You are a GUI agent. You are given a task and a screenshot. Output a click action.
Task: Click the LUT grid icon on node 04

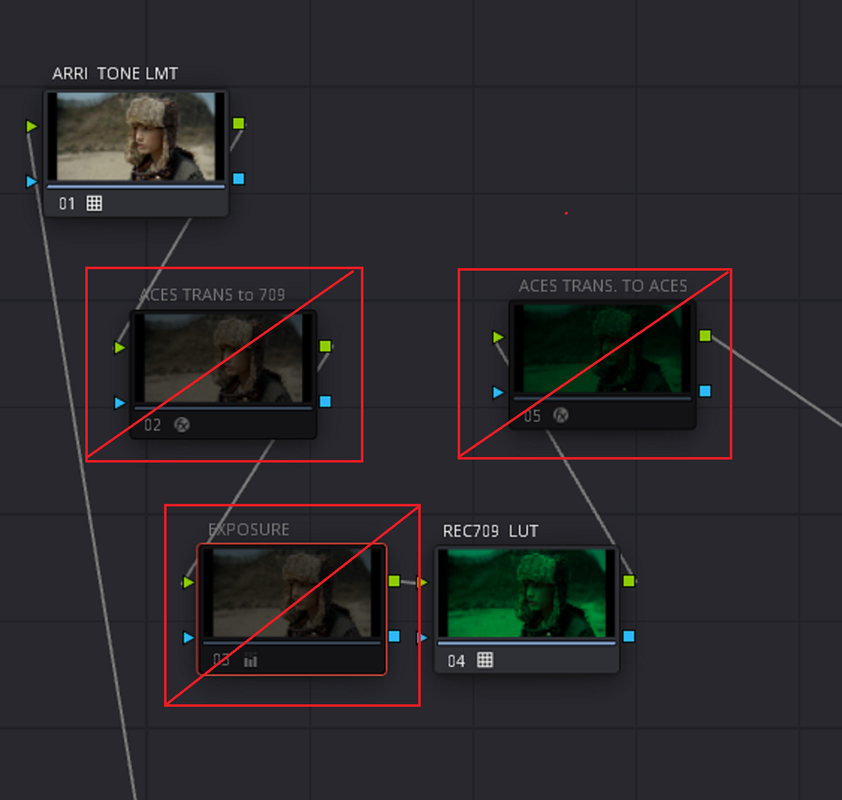pyautogui.click(x=485, y=660)
